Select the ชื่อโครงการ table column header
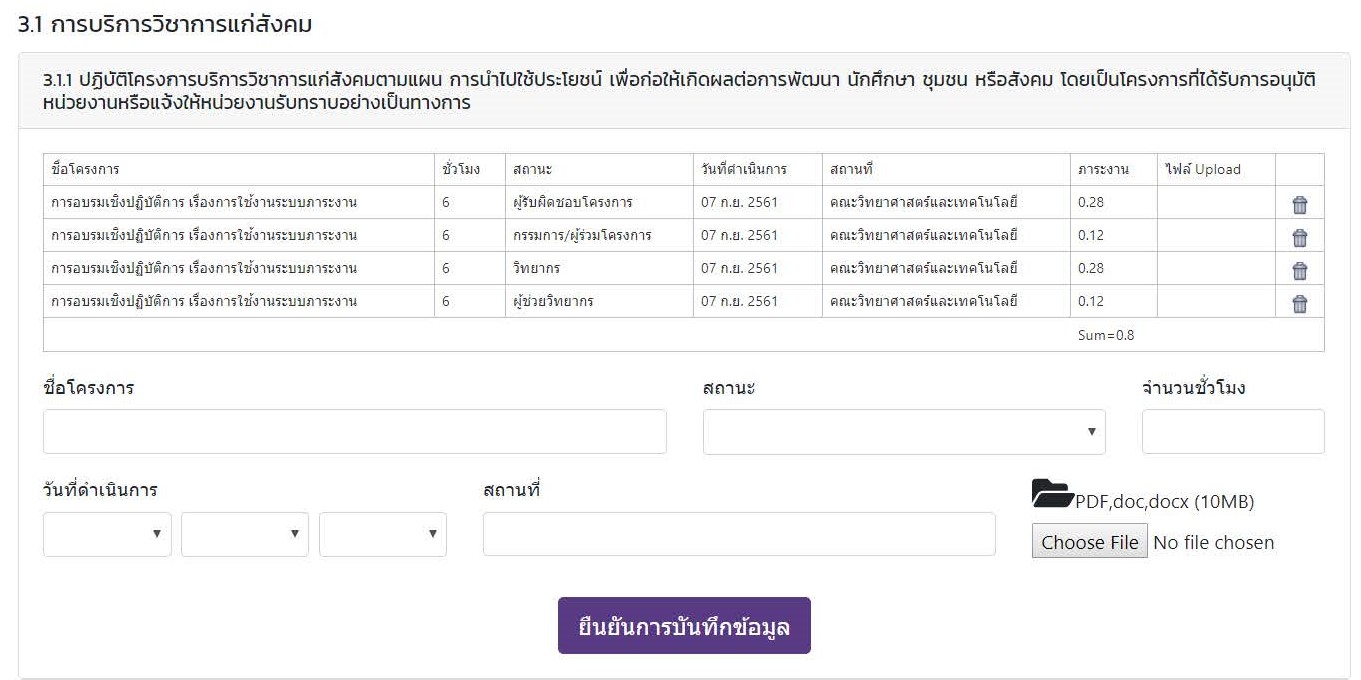The height and width of the screenshot is (680, 1361). tap(86, 170)
